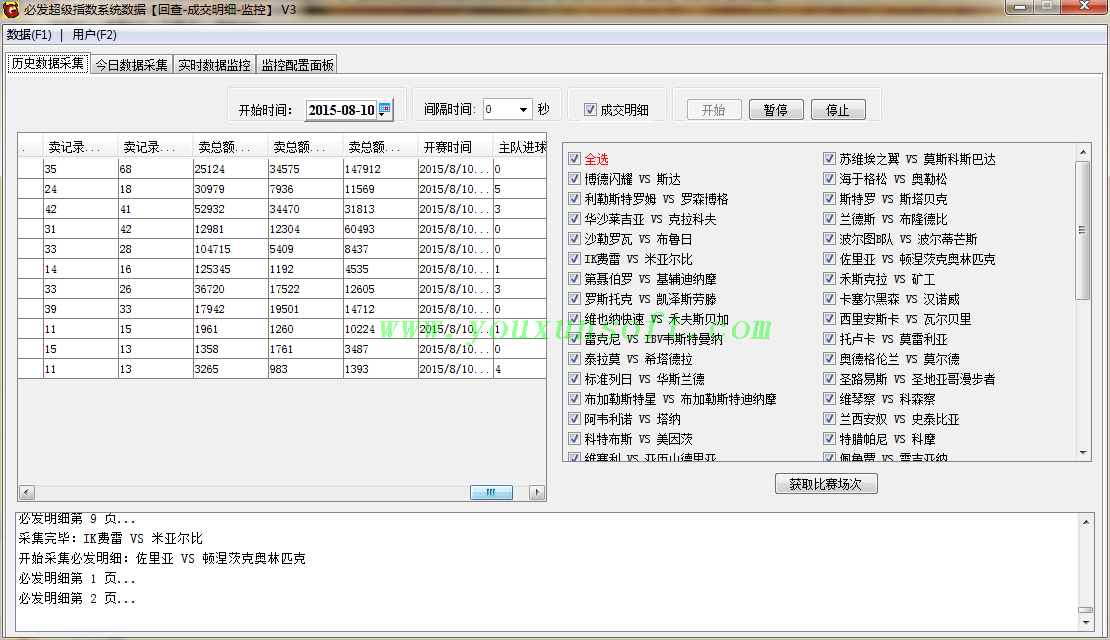Toggle the 维琴察 VS 科森察 checkbox
Image resolution: width=1110 pixels, height=640 pixels.
pyautogui.click(x=829, y=399)
